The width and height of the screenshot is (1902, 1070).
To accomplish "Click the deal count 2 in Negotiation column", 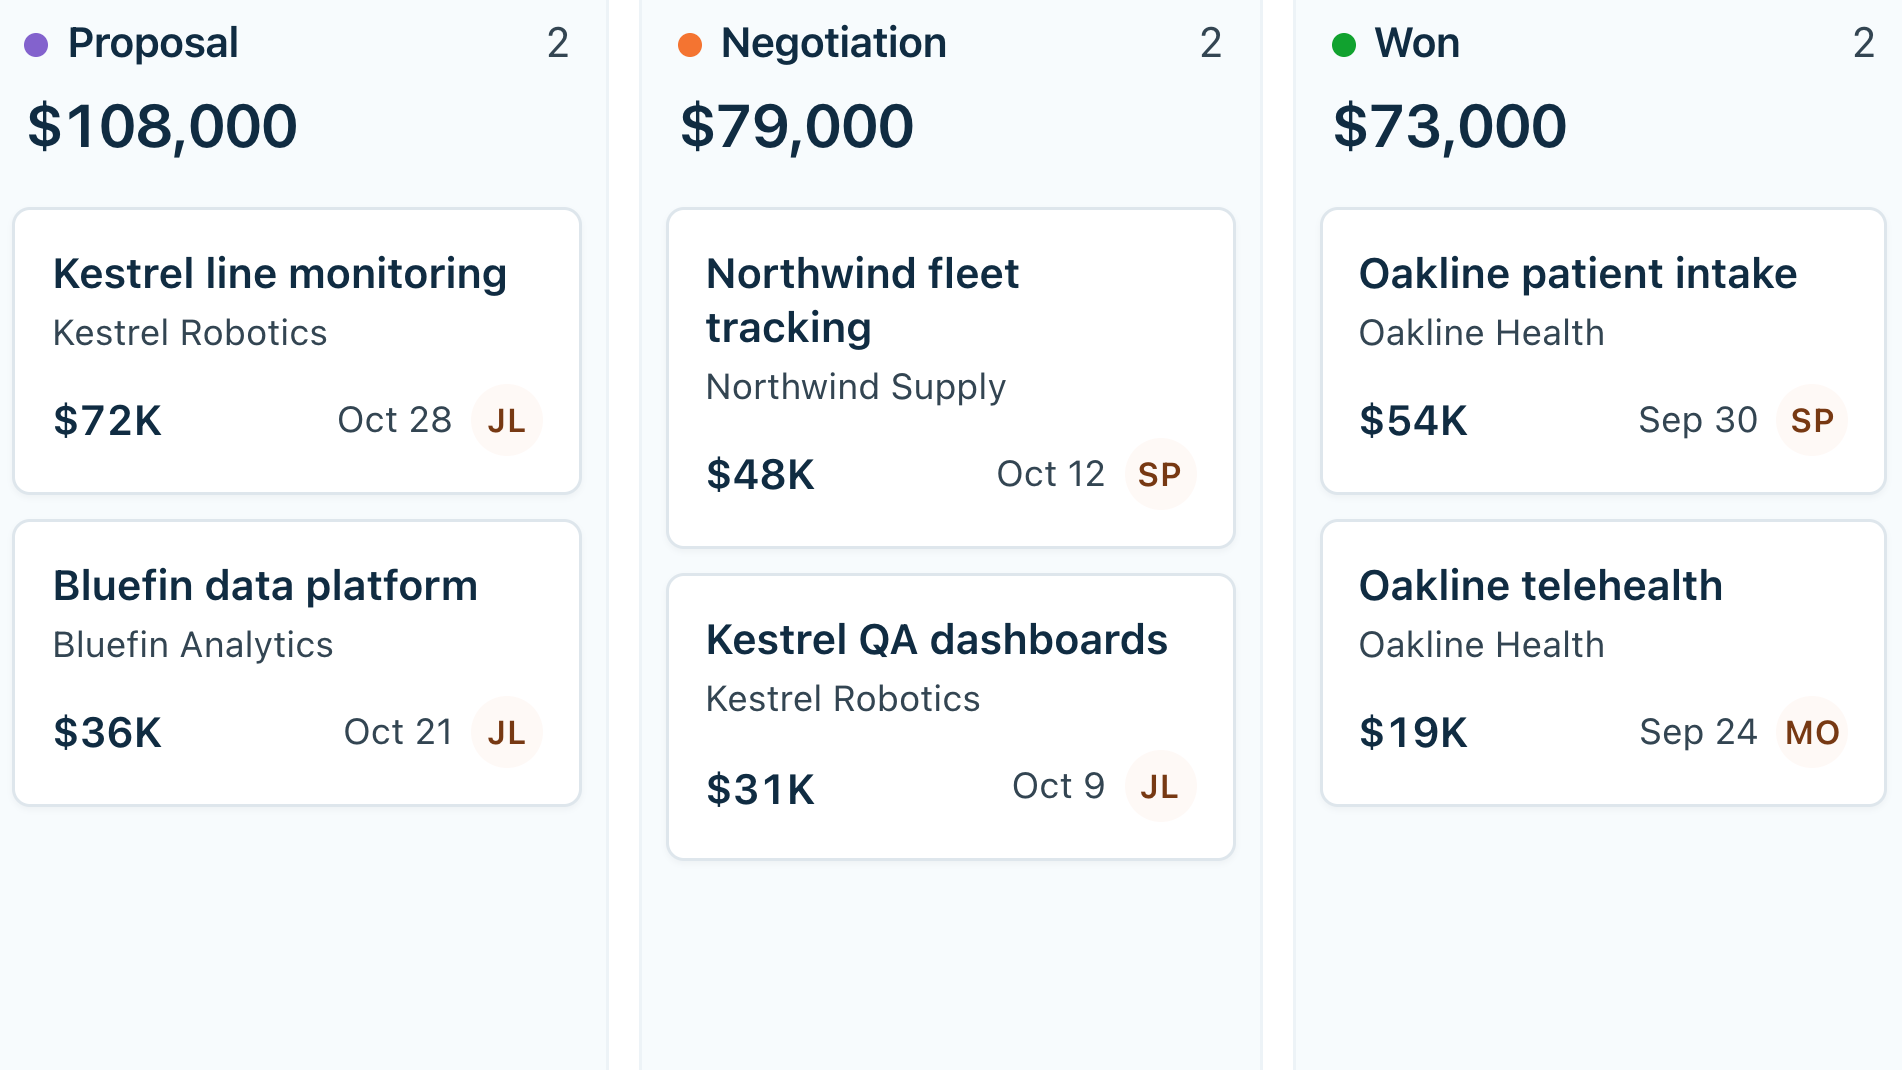I will click(1211, 43).
